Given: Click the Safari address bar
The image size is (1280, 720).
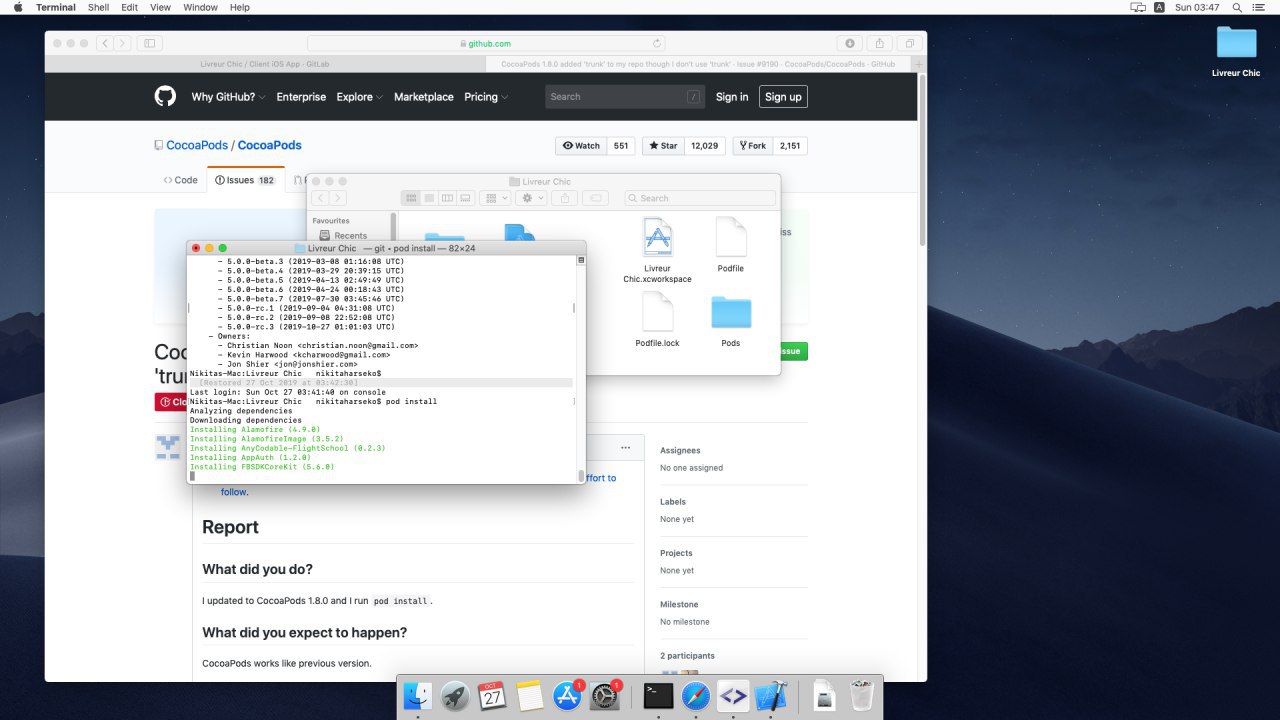Looking at the screenshot, I should point(487,43).
